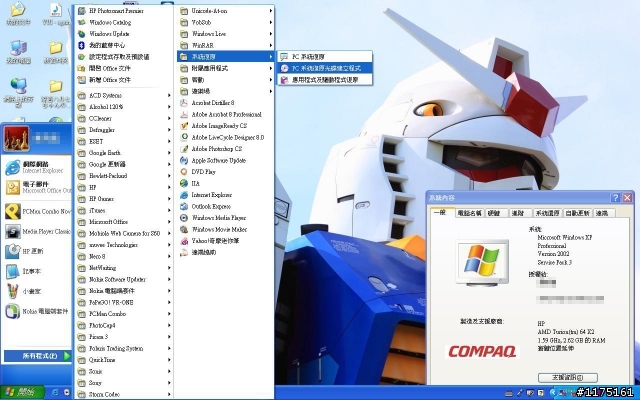Screen dimensions: 640x400
Task: Open the muvee Technologies group
Action: (x=124, y=245)
